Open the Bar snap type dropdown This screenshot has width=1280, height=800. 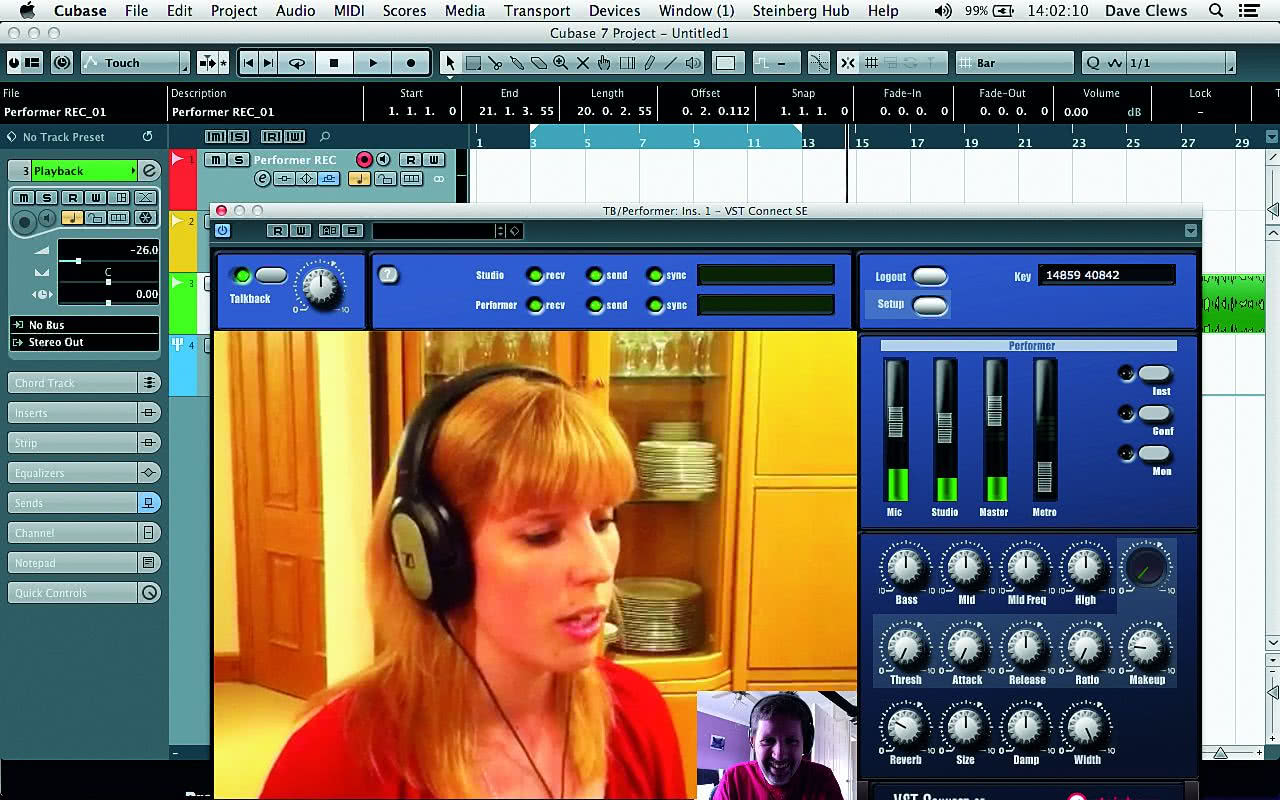[1015, 63]
